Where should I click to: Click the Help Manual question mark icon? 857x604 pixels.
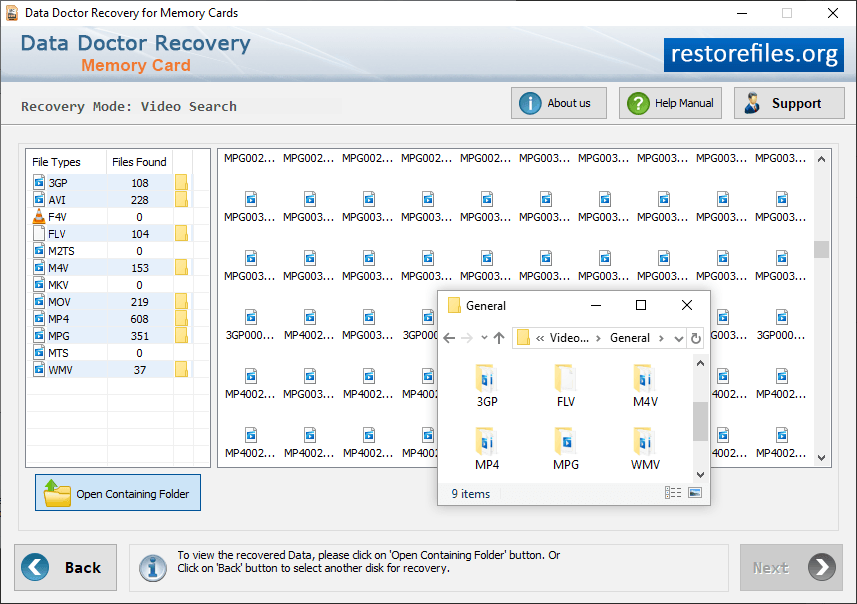[x=638, y=103]
